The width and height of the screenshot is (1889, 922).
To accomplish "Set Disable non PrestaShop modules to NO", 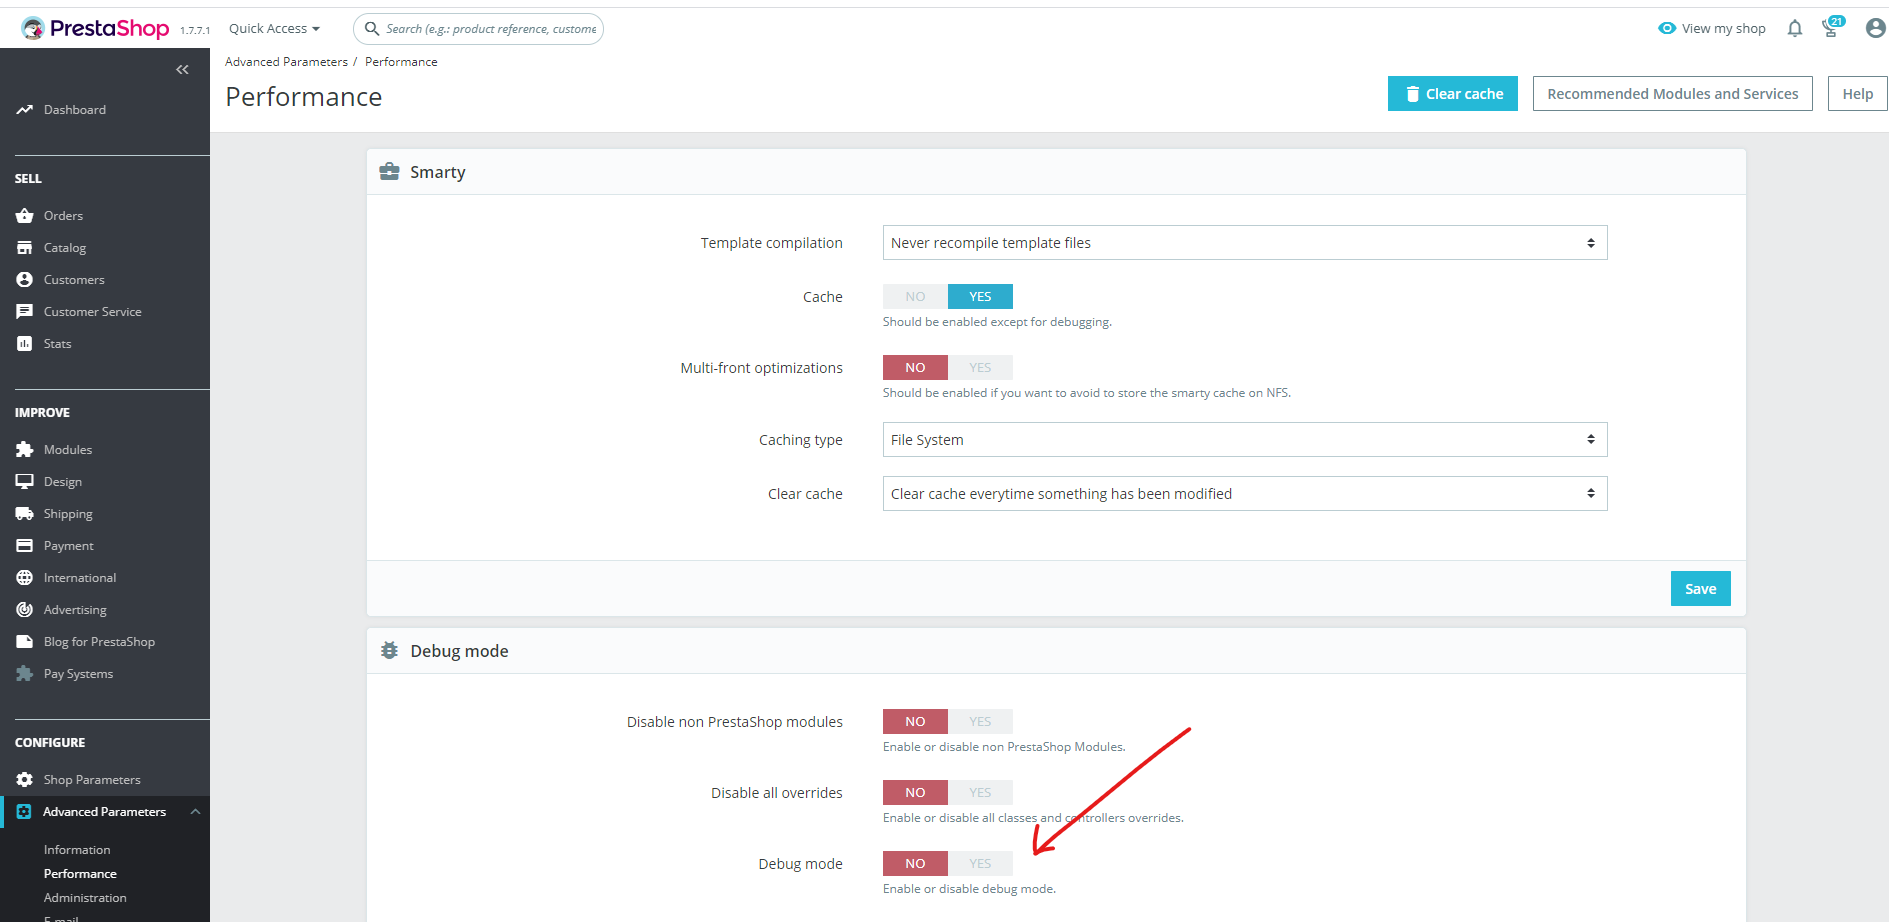I will [x=915, y=722].
